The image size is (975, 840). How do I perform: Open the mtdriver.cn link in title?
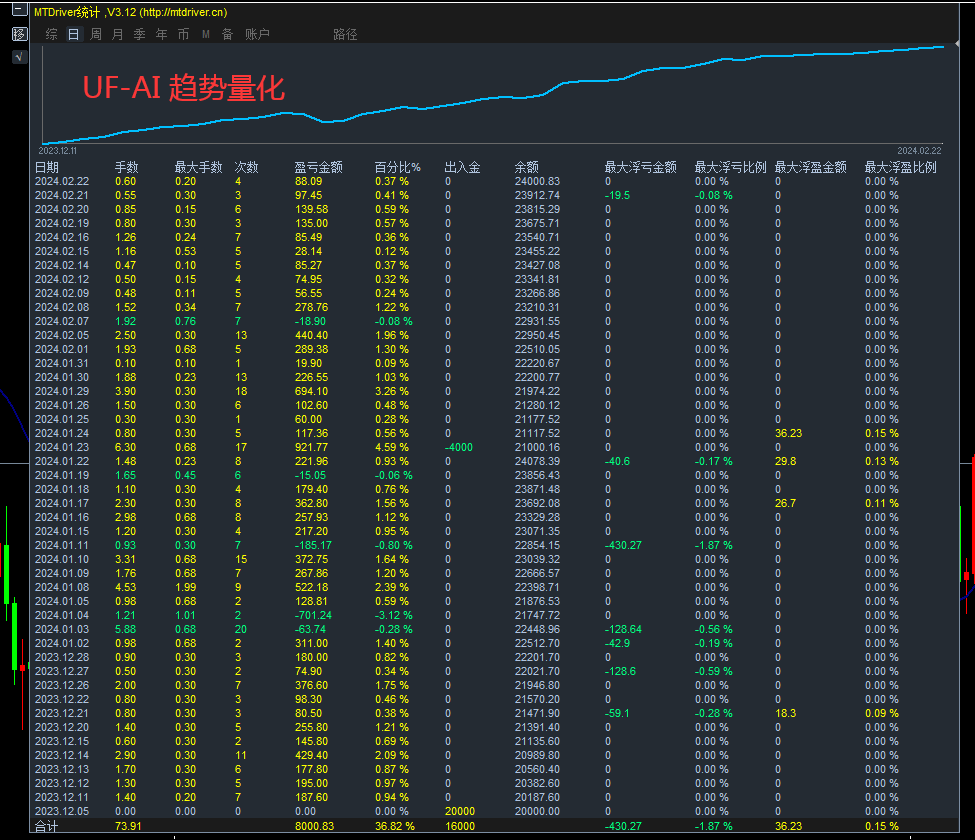coord(183,12)
